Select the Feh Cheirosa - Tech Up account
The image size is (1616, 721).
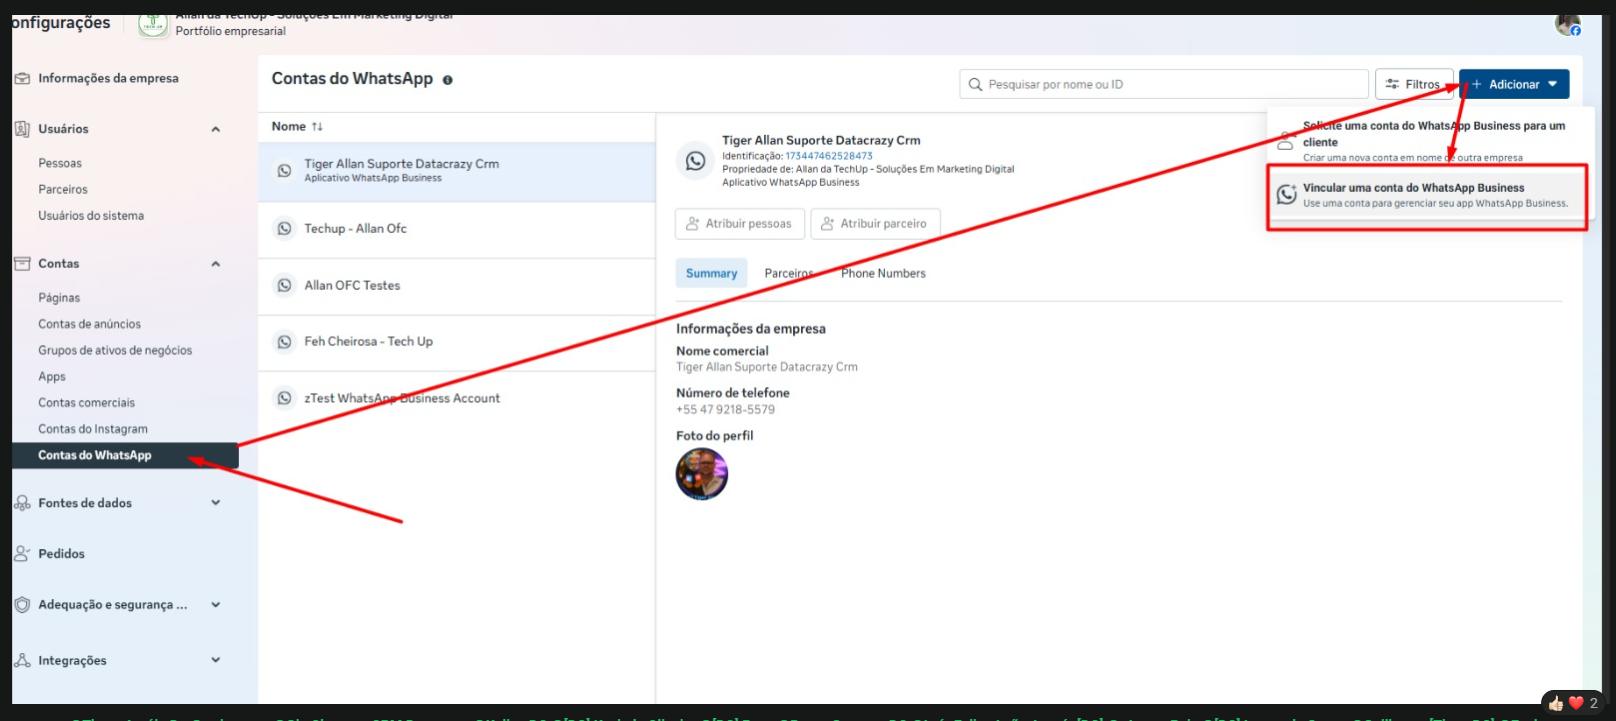pyautogui.click(x=457, y=342)
